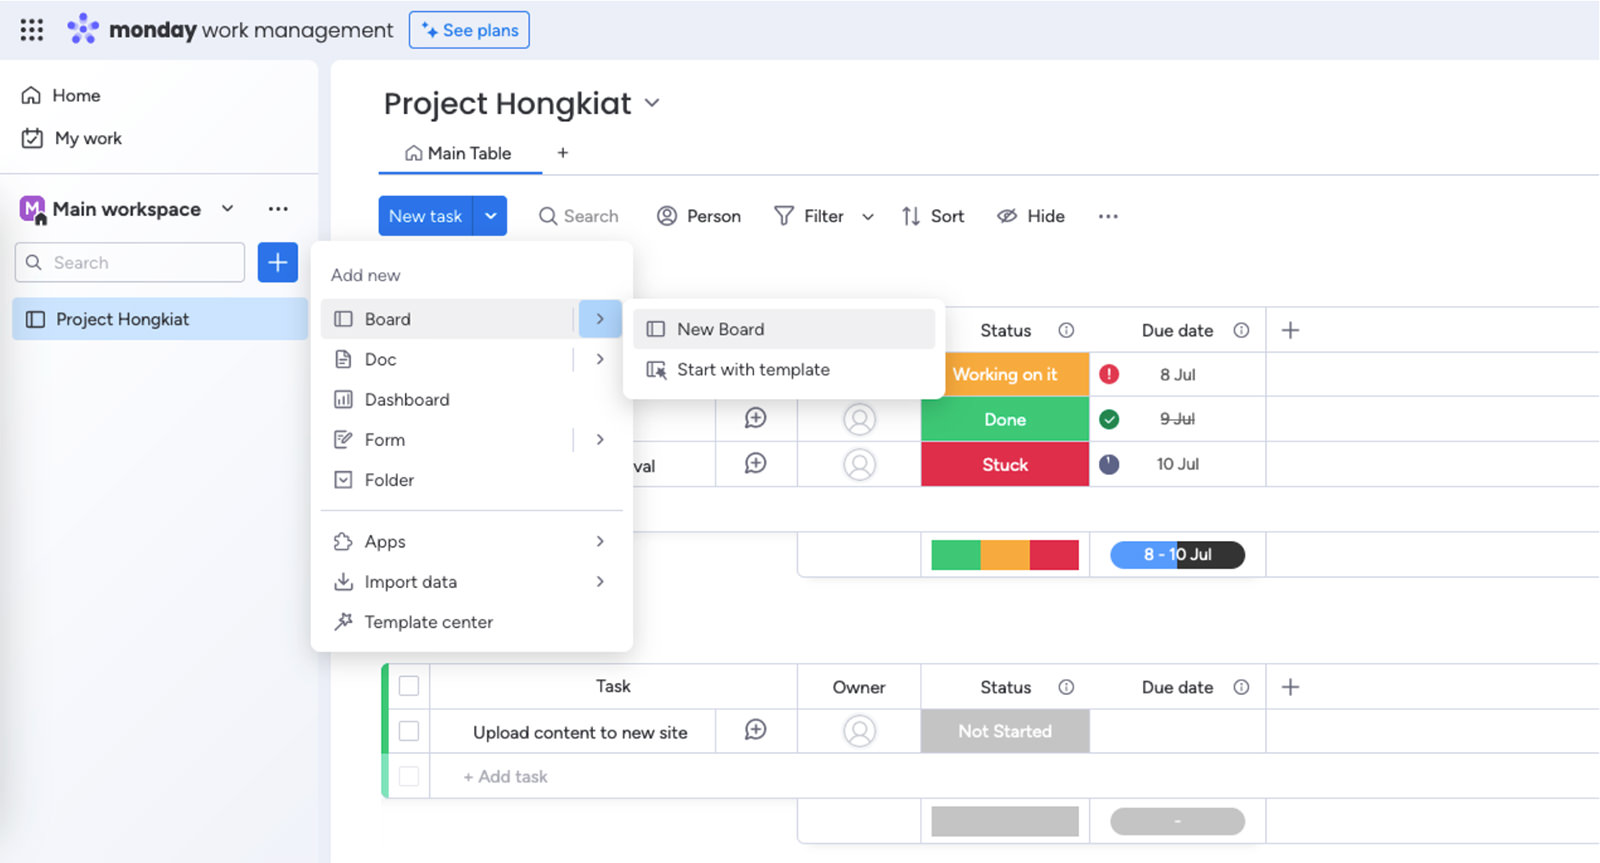Click the Sort button

tap(933, 216)
